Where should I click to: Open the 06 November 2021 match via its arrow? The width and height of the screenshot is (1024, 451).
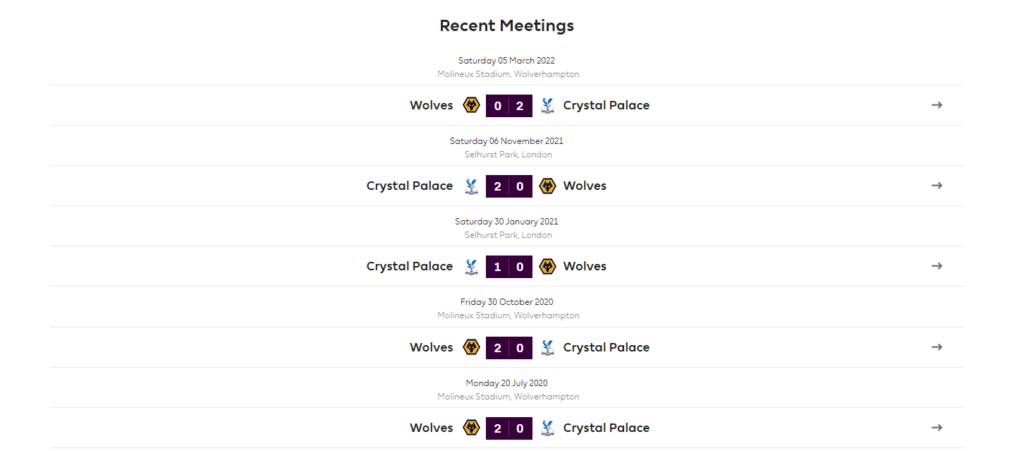(936, 186)
